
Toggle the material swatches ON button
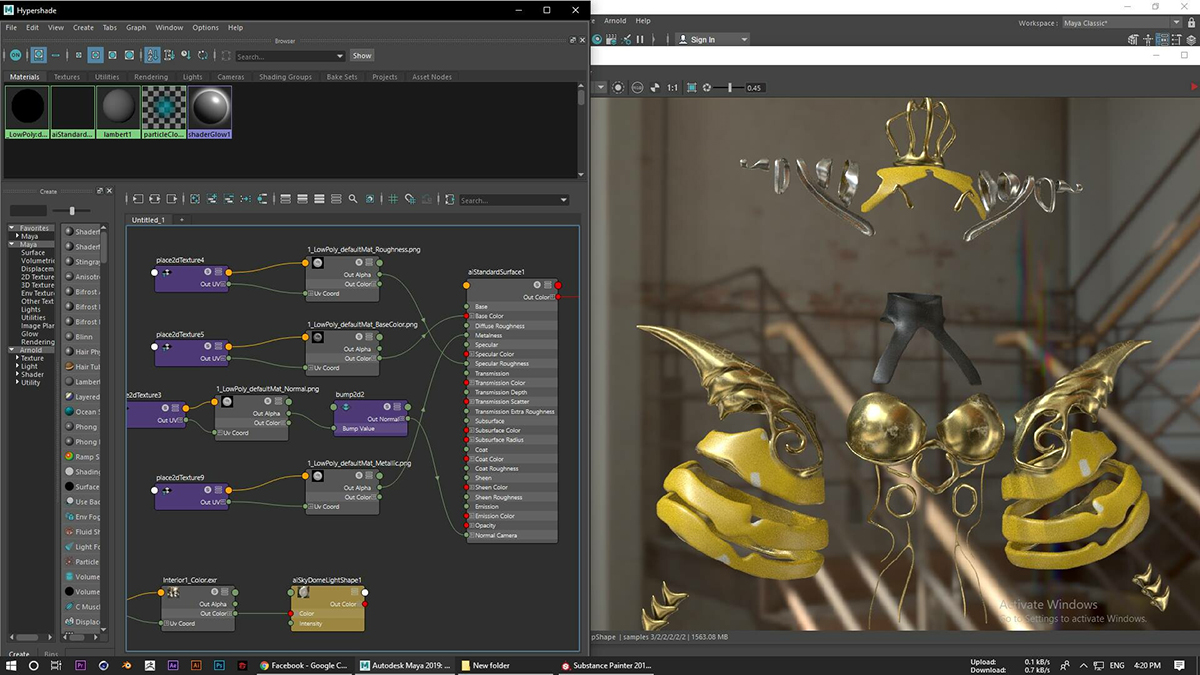pos(15,56)
